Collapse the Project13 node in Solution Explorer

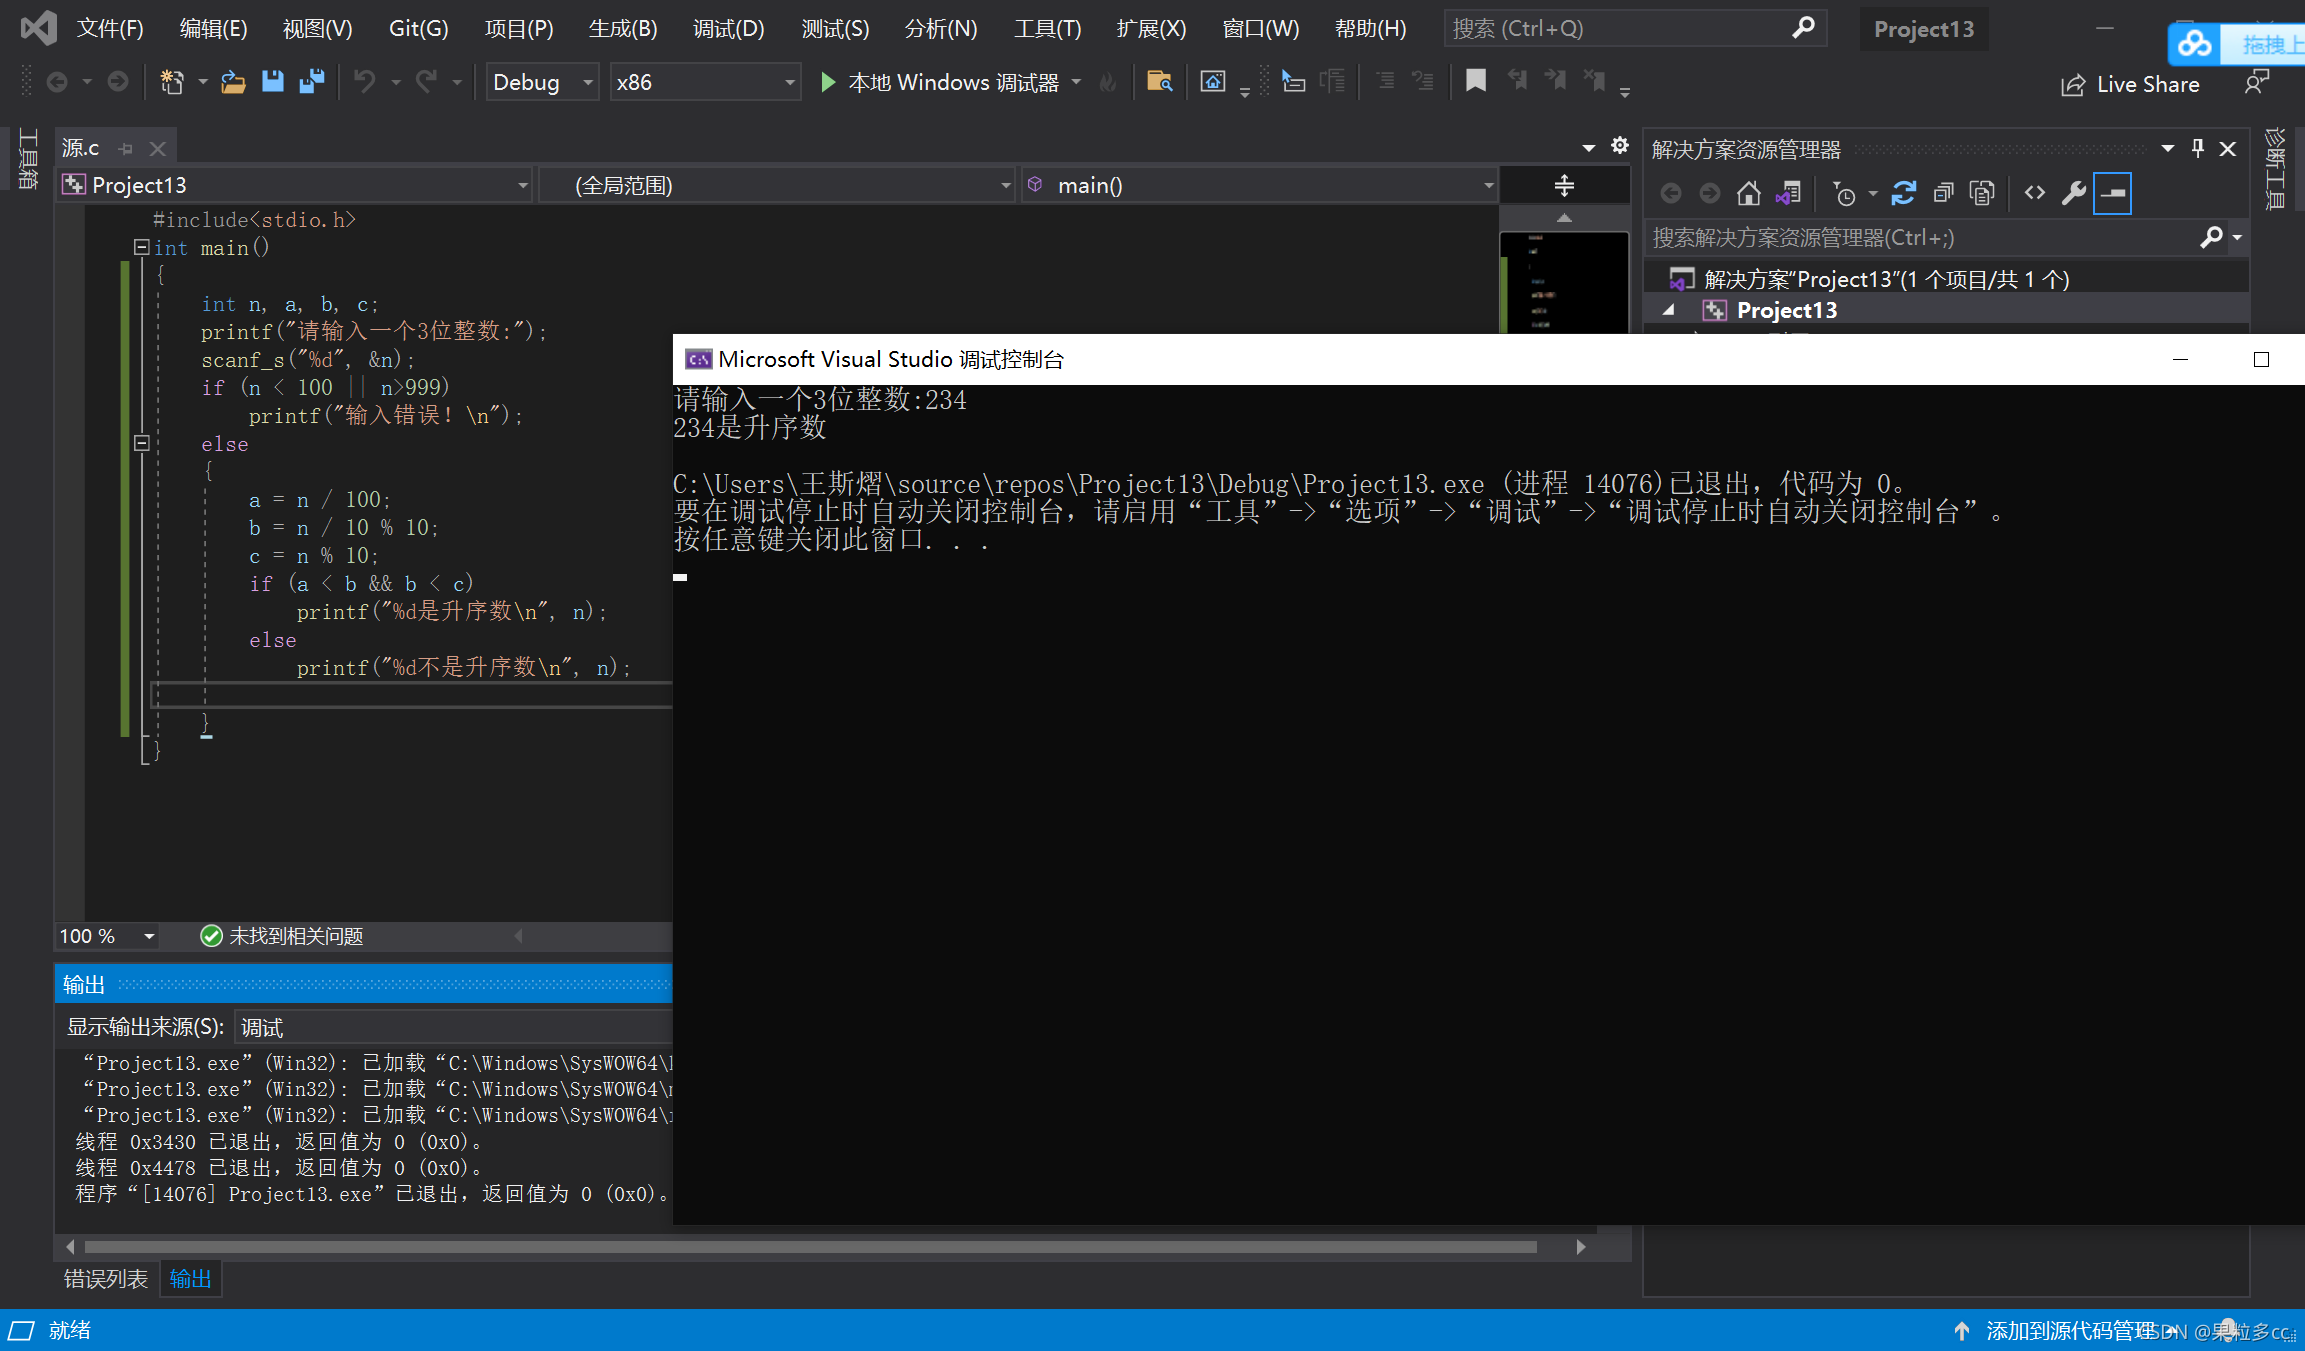click(1669, 310)
